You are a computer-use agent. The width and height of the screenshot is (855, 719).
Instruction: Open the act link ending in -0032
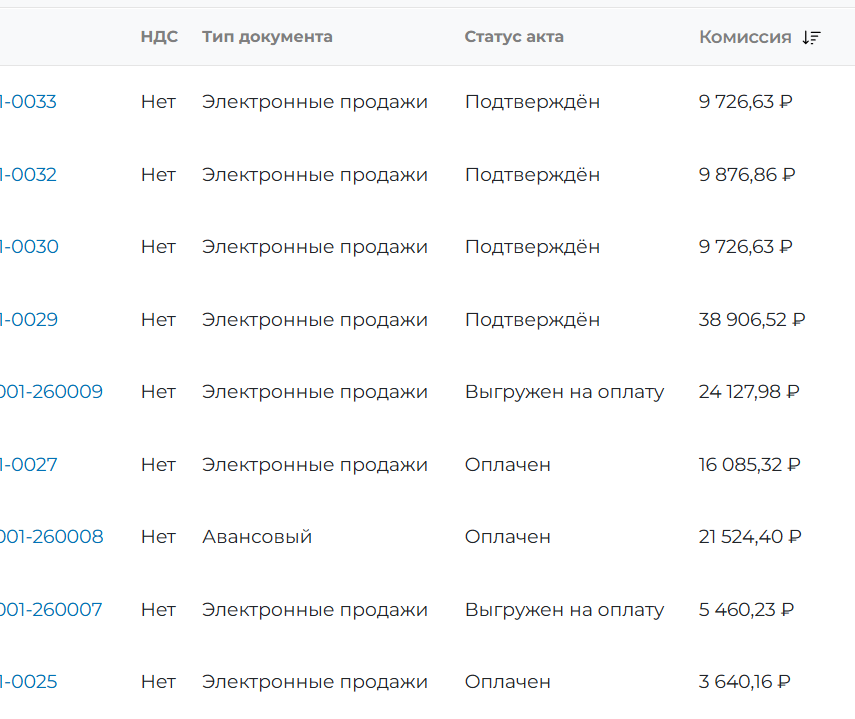point(28,175)
